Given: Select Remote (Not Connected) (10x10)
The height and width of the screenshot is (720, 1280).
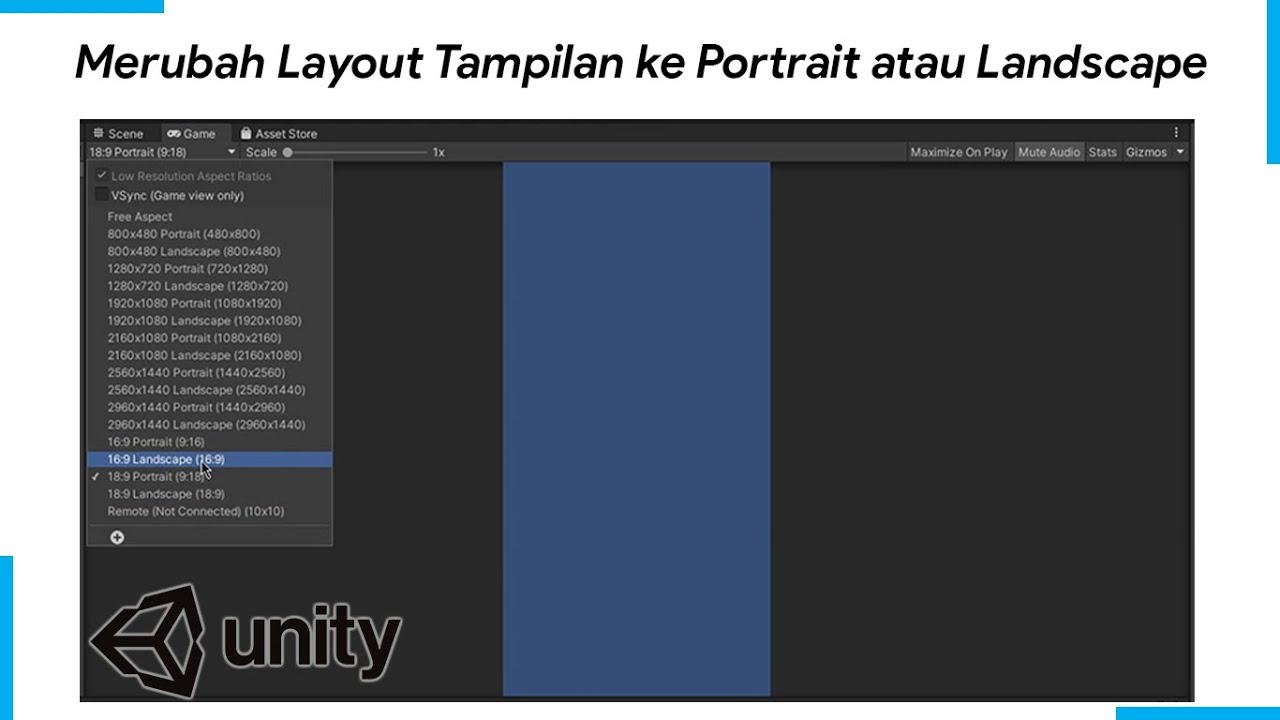Looking at the screenshot, I should tap(209, 511).
